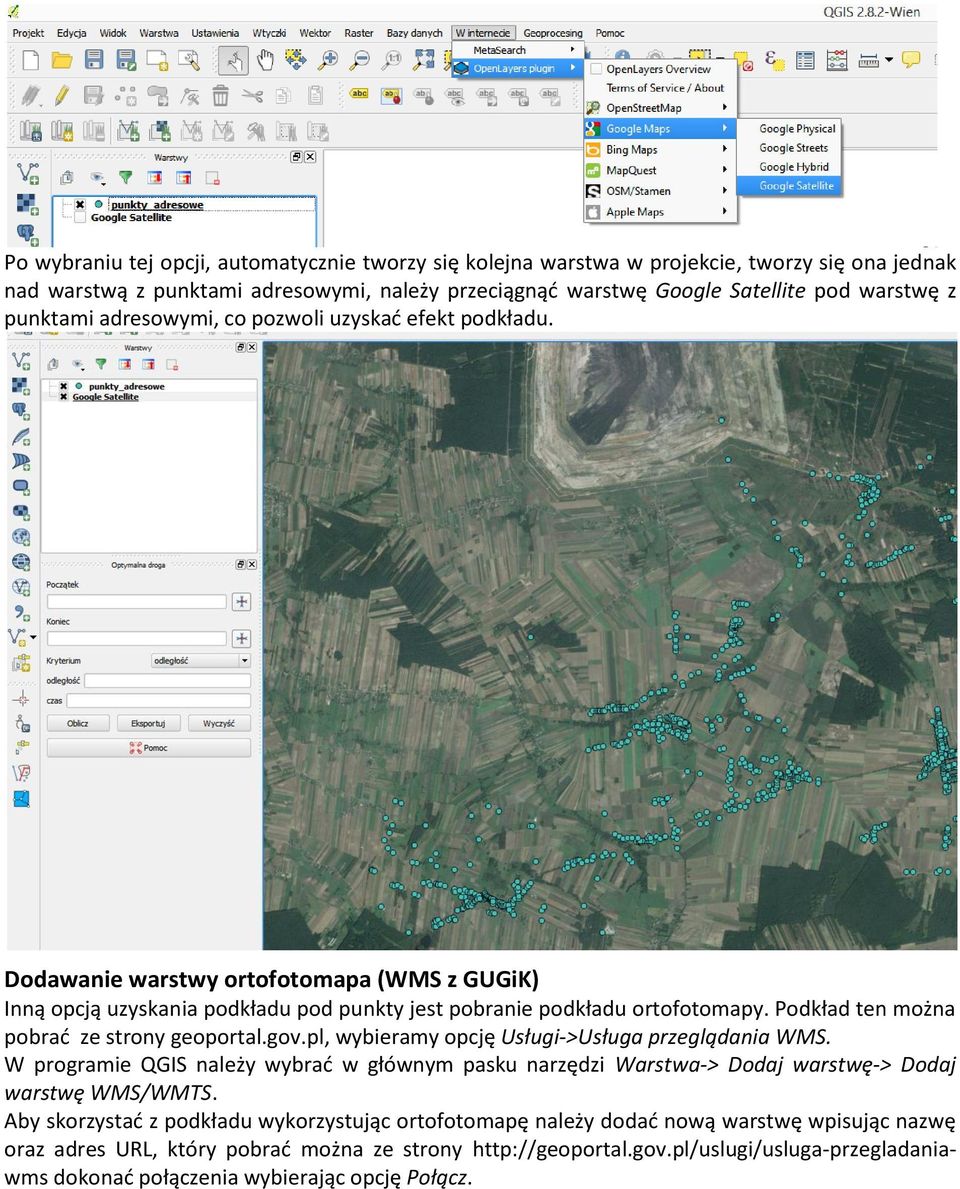960x1189 pixels.
Task: Tick the unchecked Google Satellite layer checkbox
Action: pyautogui.click(x=80, y=218)
